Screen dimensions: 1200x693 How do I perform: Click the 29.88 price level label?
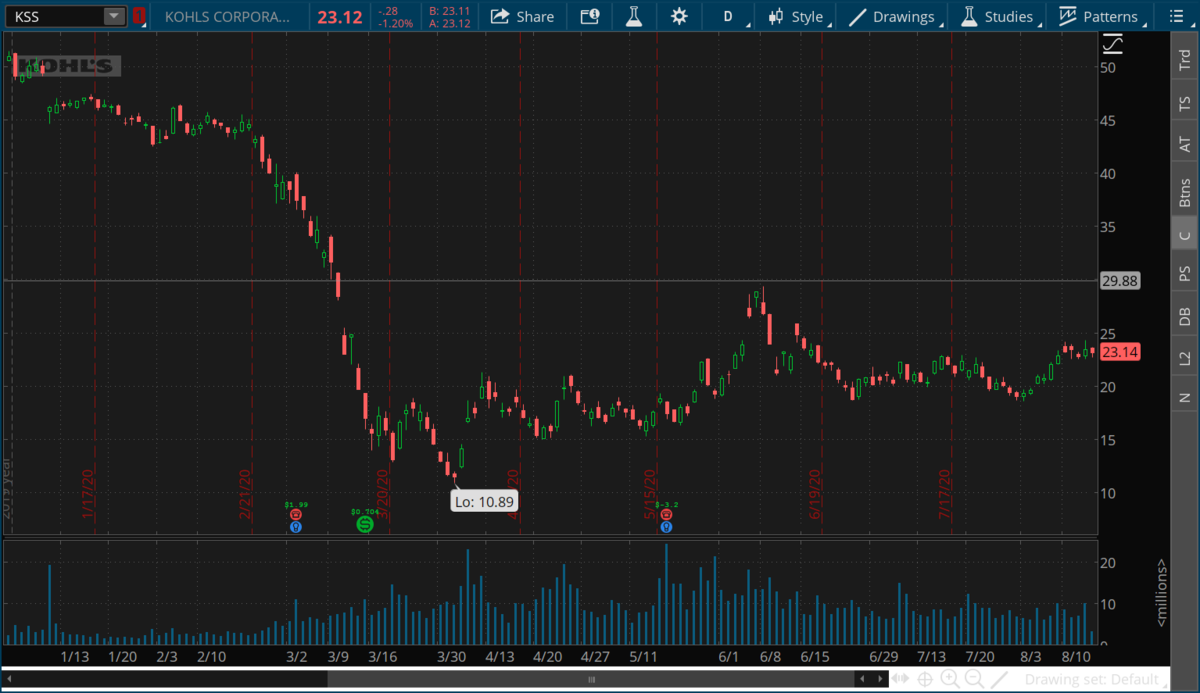point(1120,281)
